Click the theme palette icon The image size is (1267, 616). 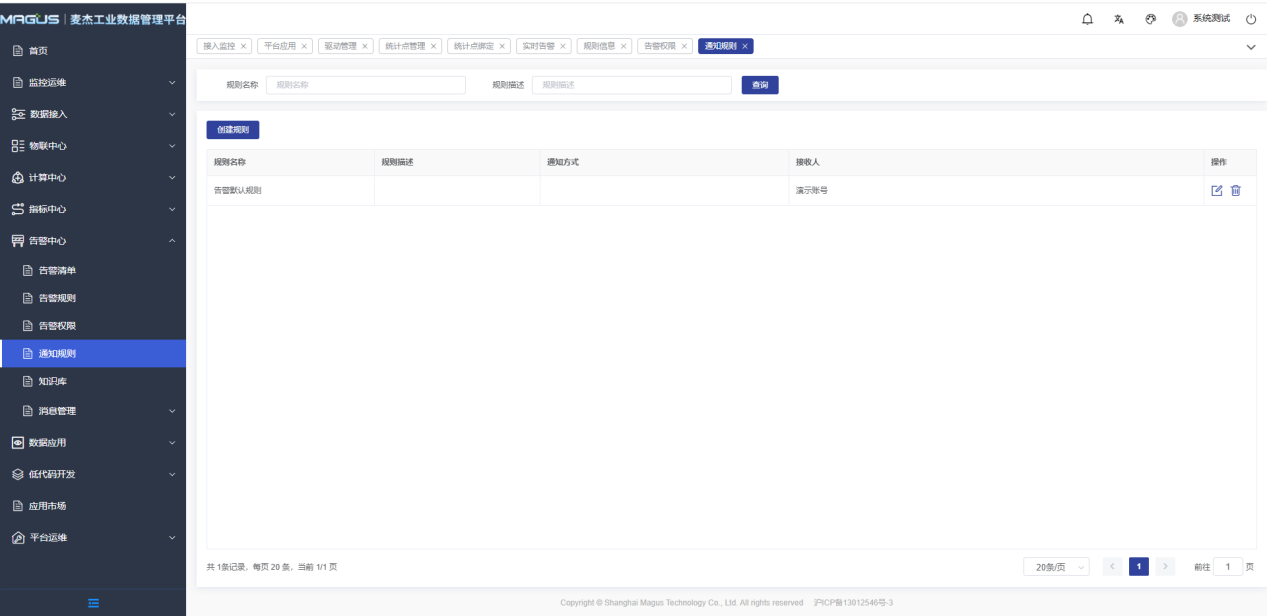1151,19
